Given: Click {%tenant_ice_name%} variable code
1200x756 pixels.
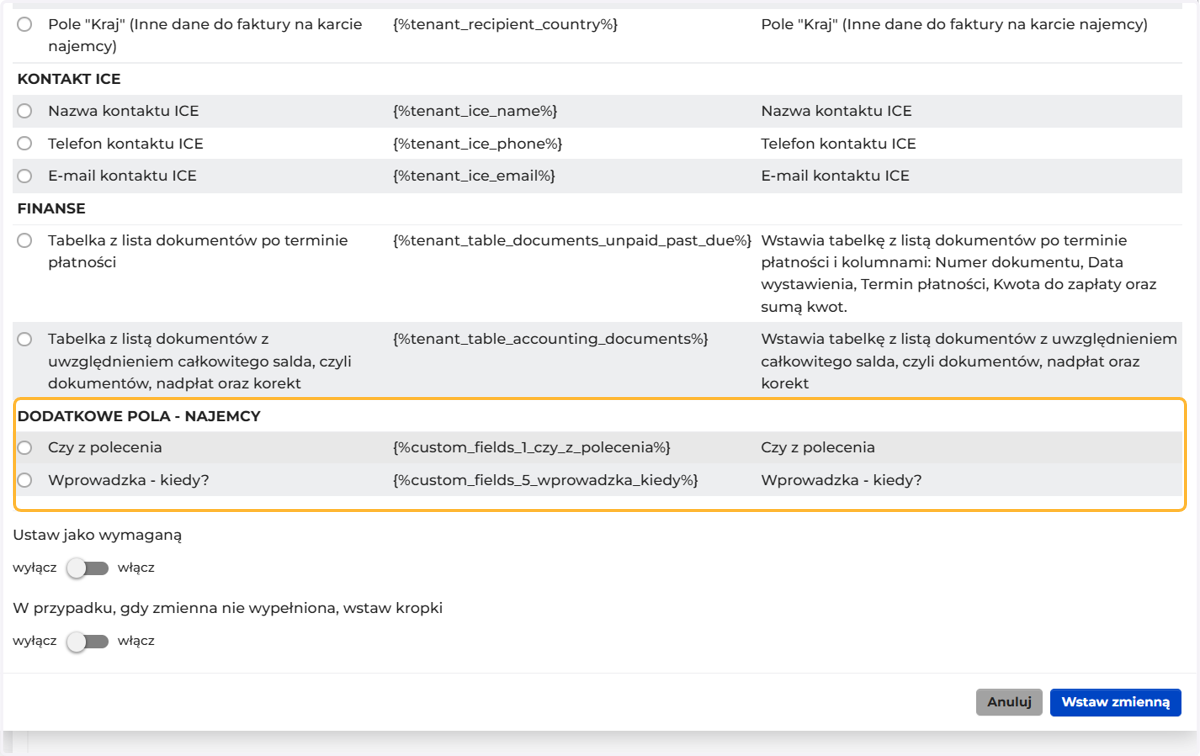Looking at the screenshot, I should 475,111.
